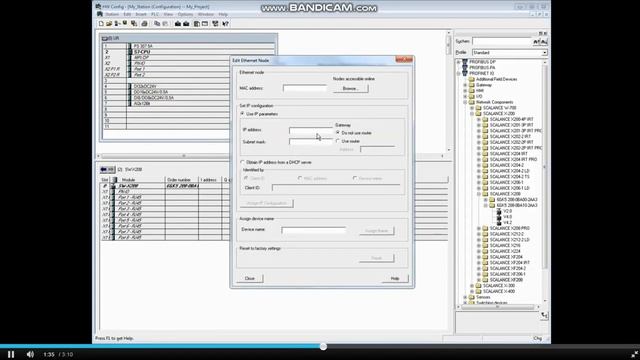The width and height of the screenshot is (640, 360).
Task: Select Obtain IP address from DHCP server
Action: coord(242,162)
